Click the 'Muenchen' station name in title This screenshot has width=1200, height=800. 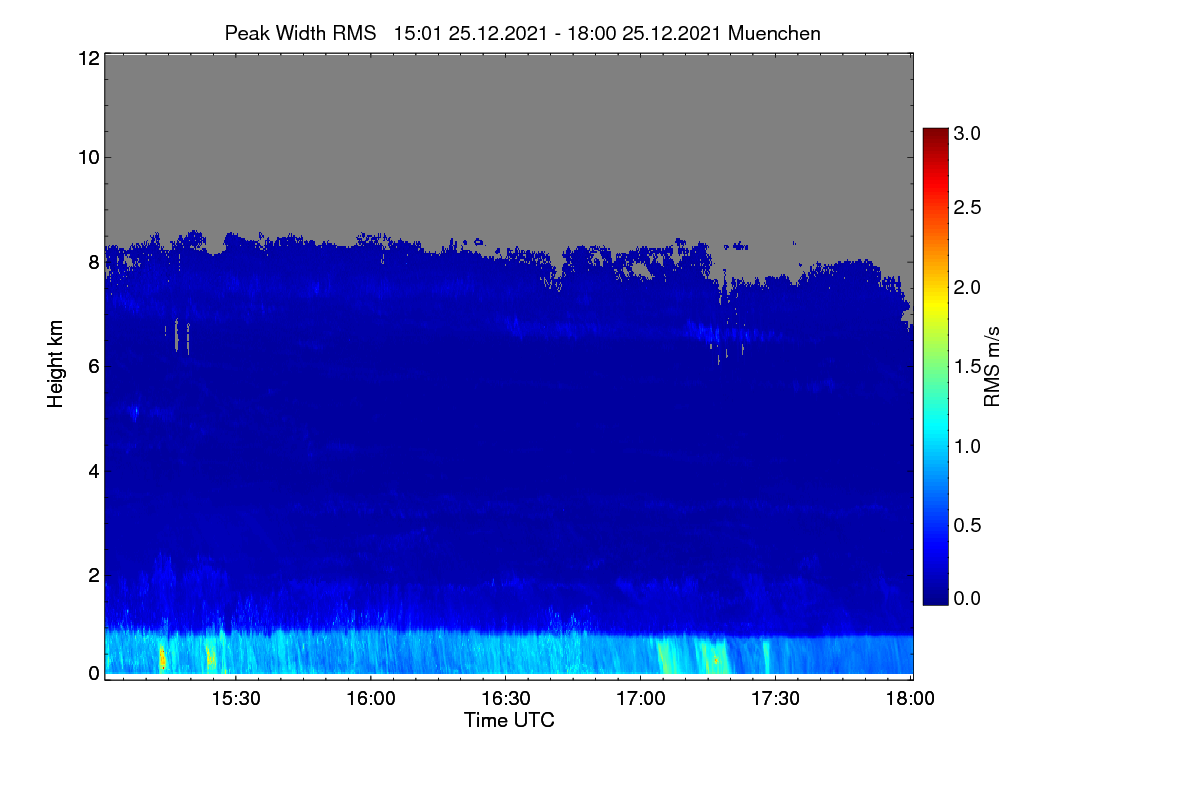click(x=774, y=33)
